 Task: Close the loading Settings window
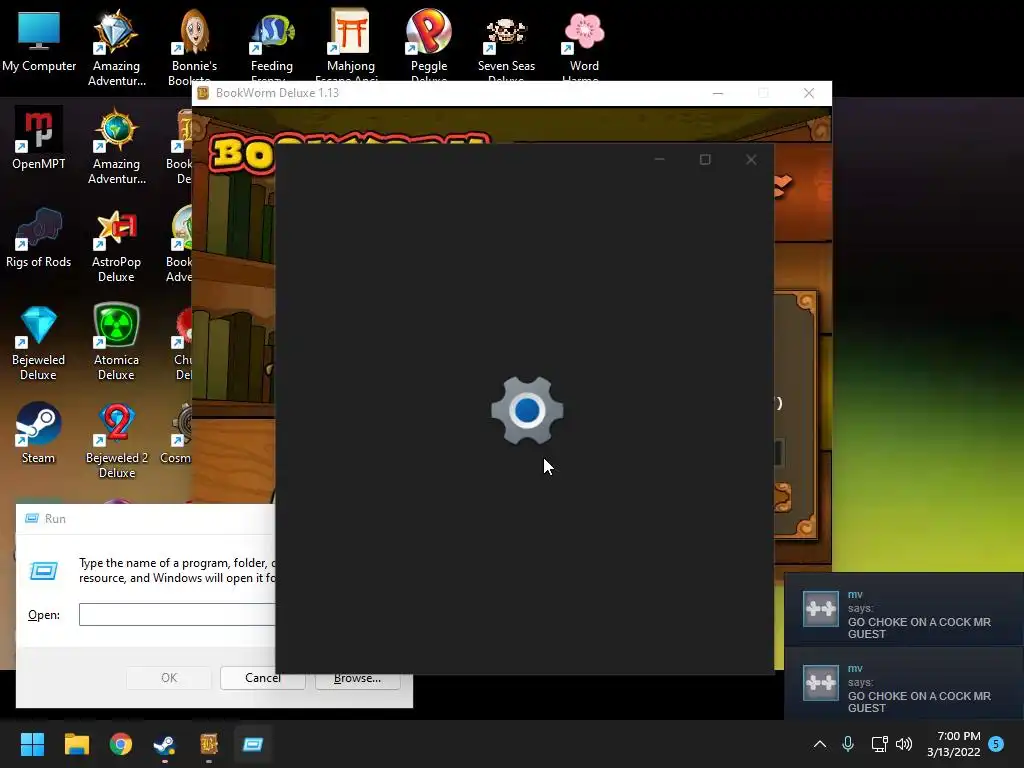click(x=751, y=159)
